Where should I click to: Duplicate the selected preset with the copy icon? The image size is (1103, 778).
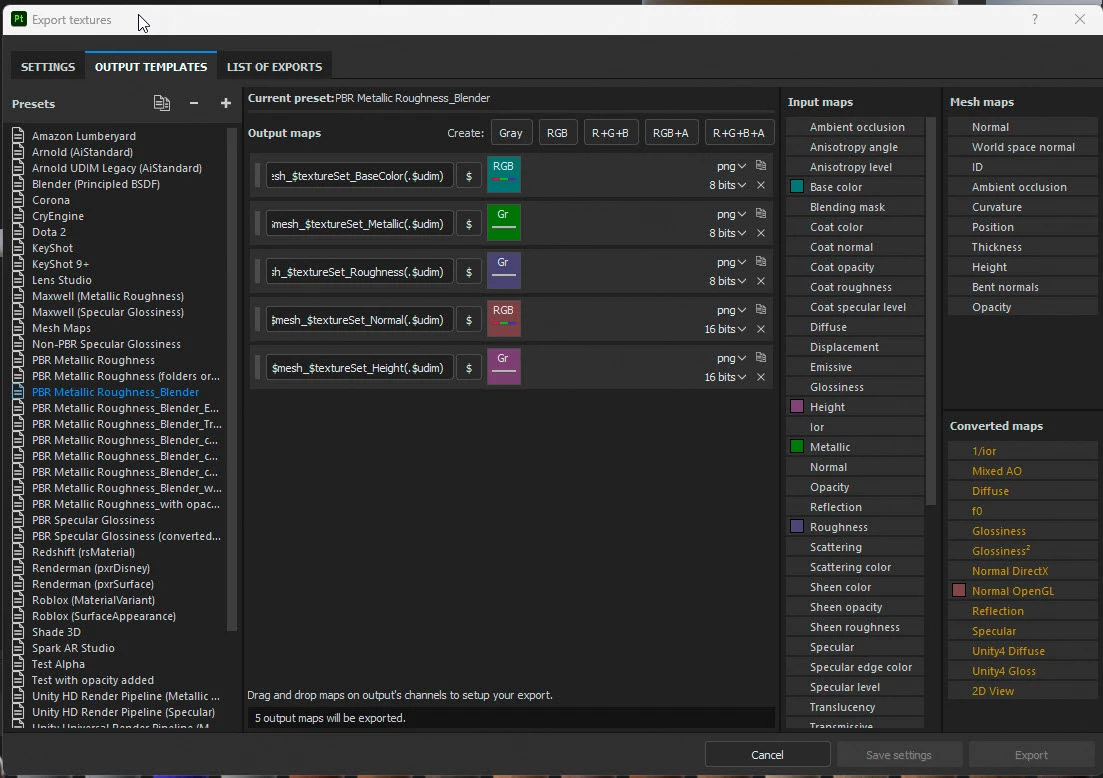(x=162, y=103)
